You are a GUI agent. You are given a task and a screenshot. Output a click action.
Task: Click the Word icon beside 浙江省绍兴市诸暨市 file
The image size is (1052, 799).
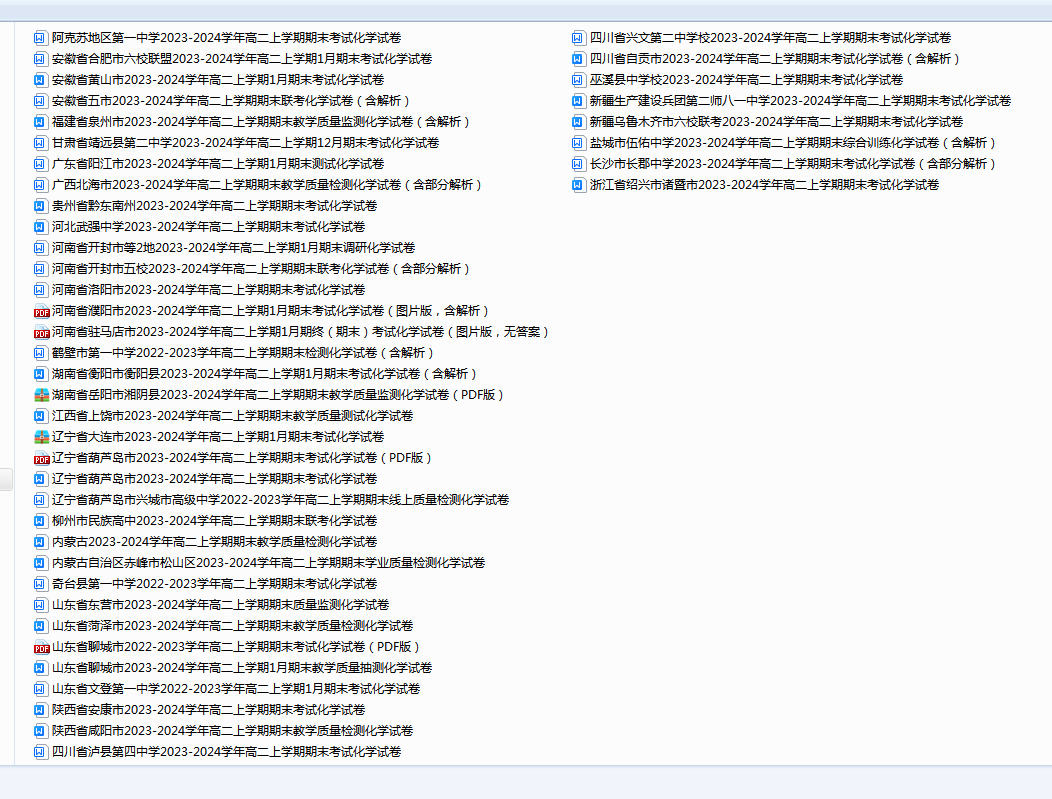pyautogui.click(x=578, y=185)
